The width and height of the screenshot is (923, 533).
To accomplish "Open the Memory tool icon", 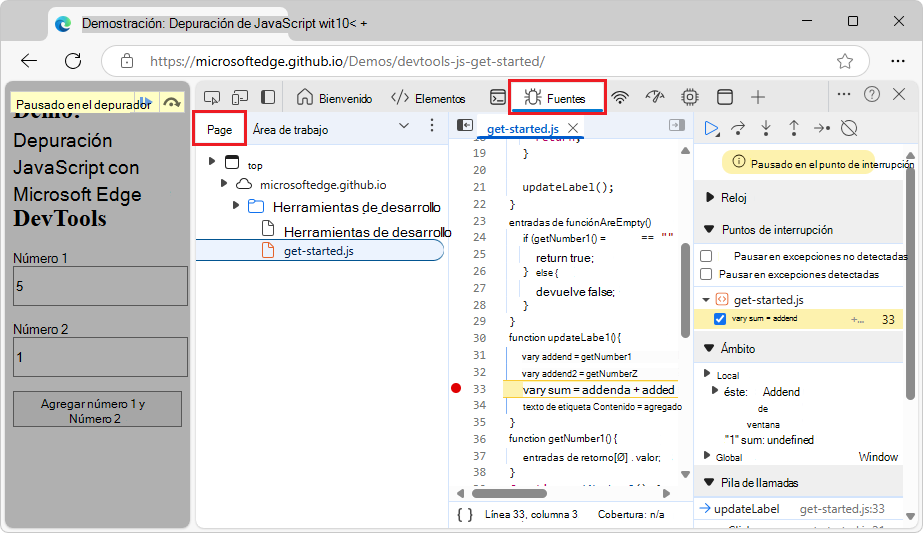I will [x=689, y=97].
